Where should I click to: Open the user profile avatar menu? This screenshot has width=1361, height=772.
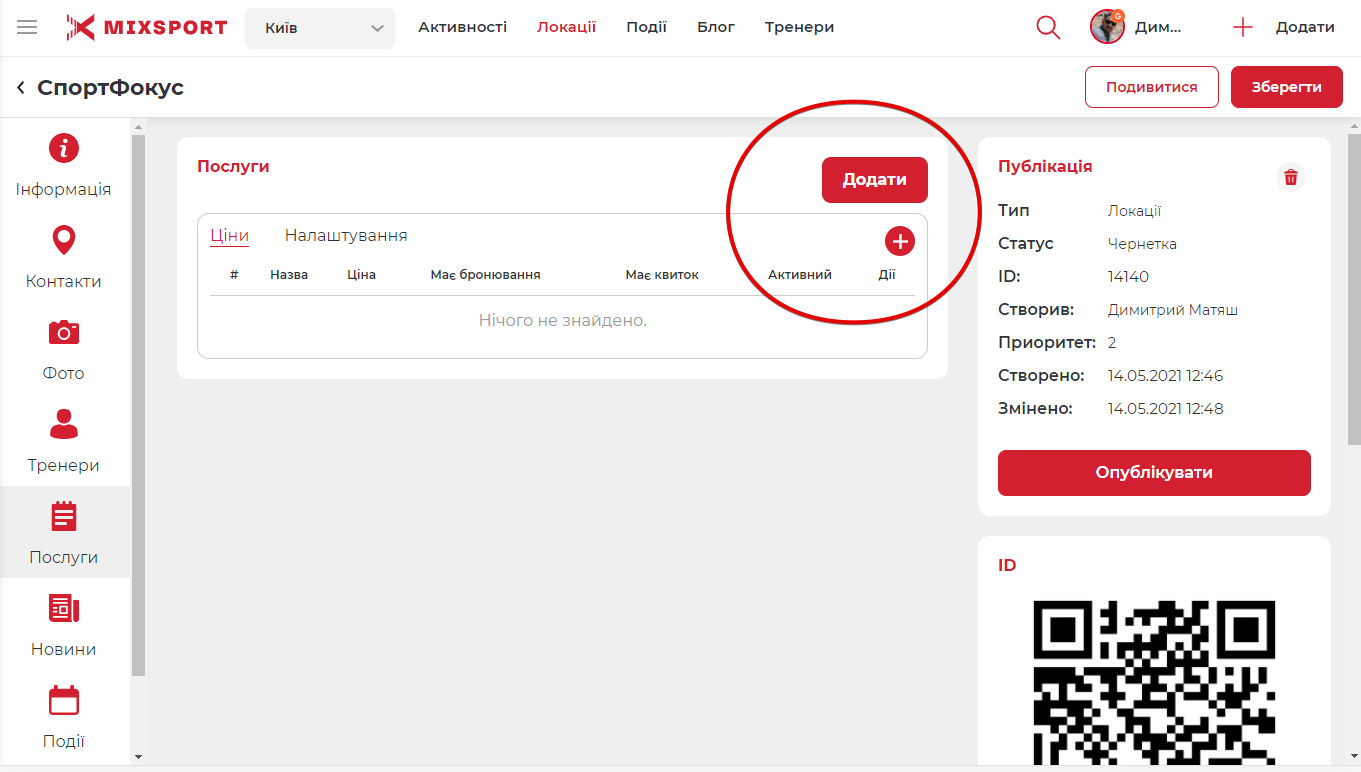coord(1108,27)
